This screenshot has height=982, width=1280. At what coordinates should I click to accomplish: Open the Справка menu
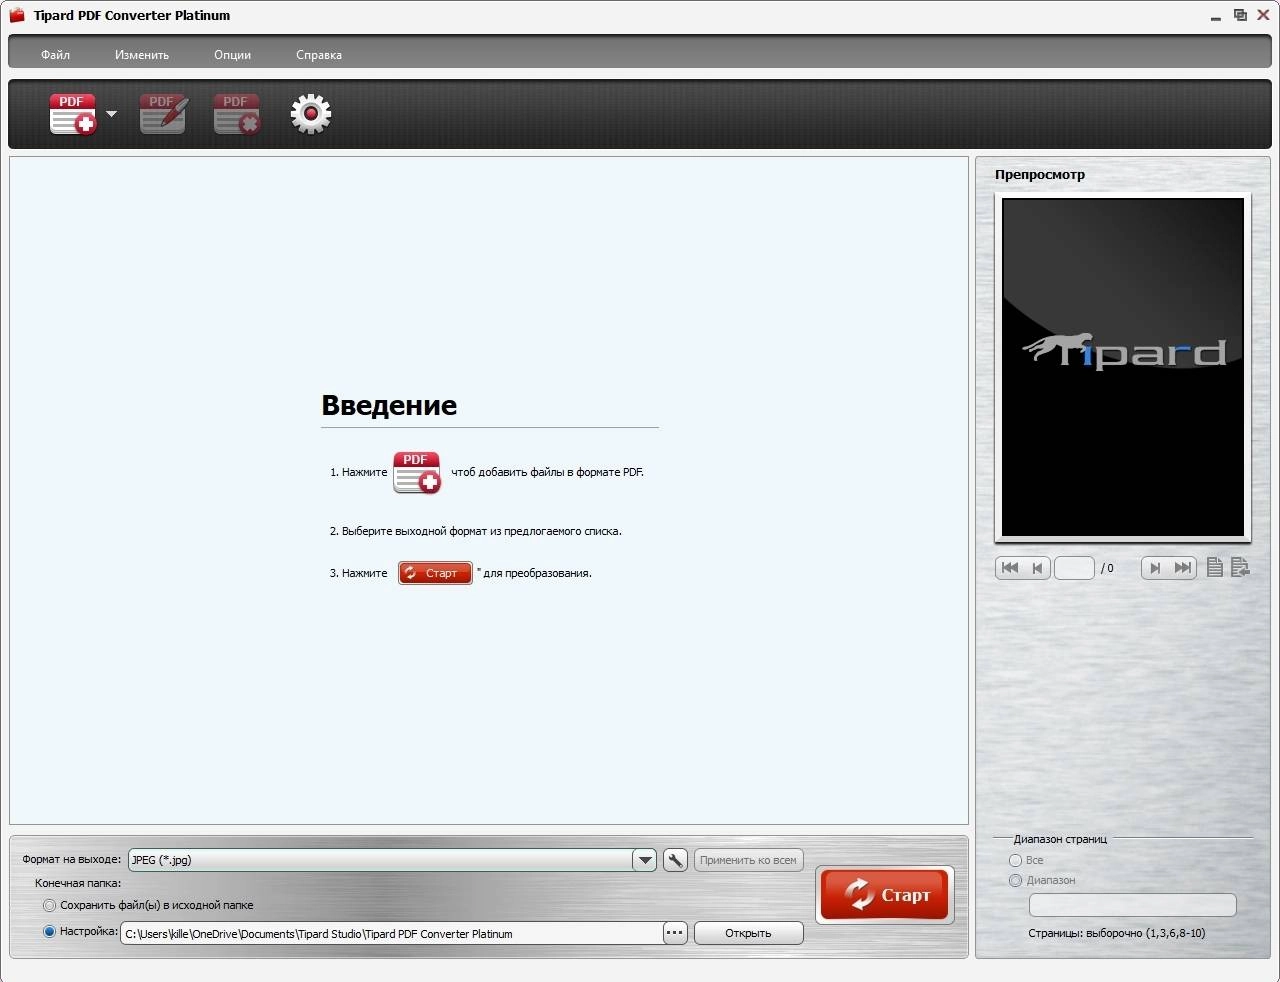319,55
